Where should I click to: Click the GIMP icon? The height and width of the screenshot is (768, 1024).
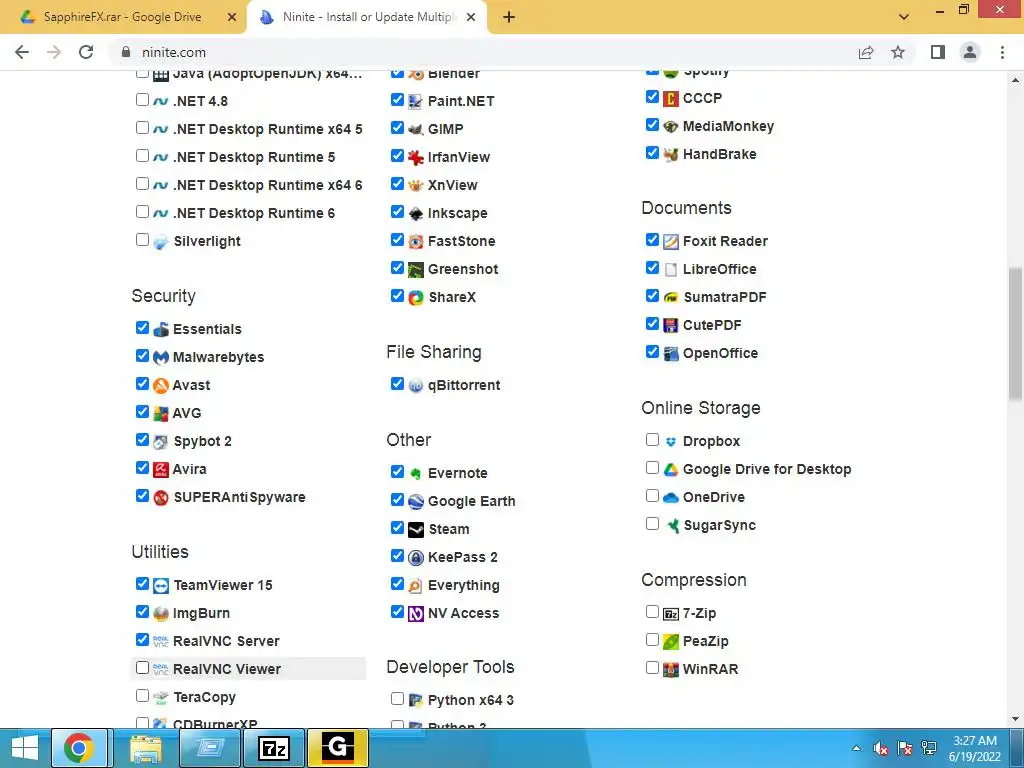click(x=415, y=129)
